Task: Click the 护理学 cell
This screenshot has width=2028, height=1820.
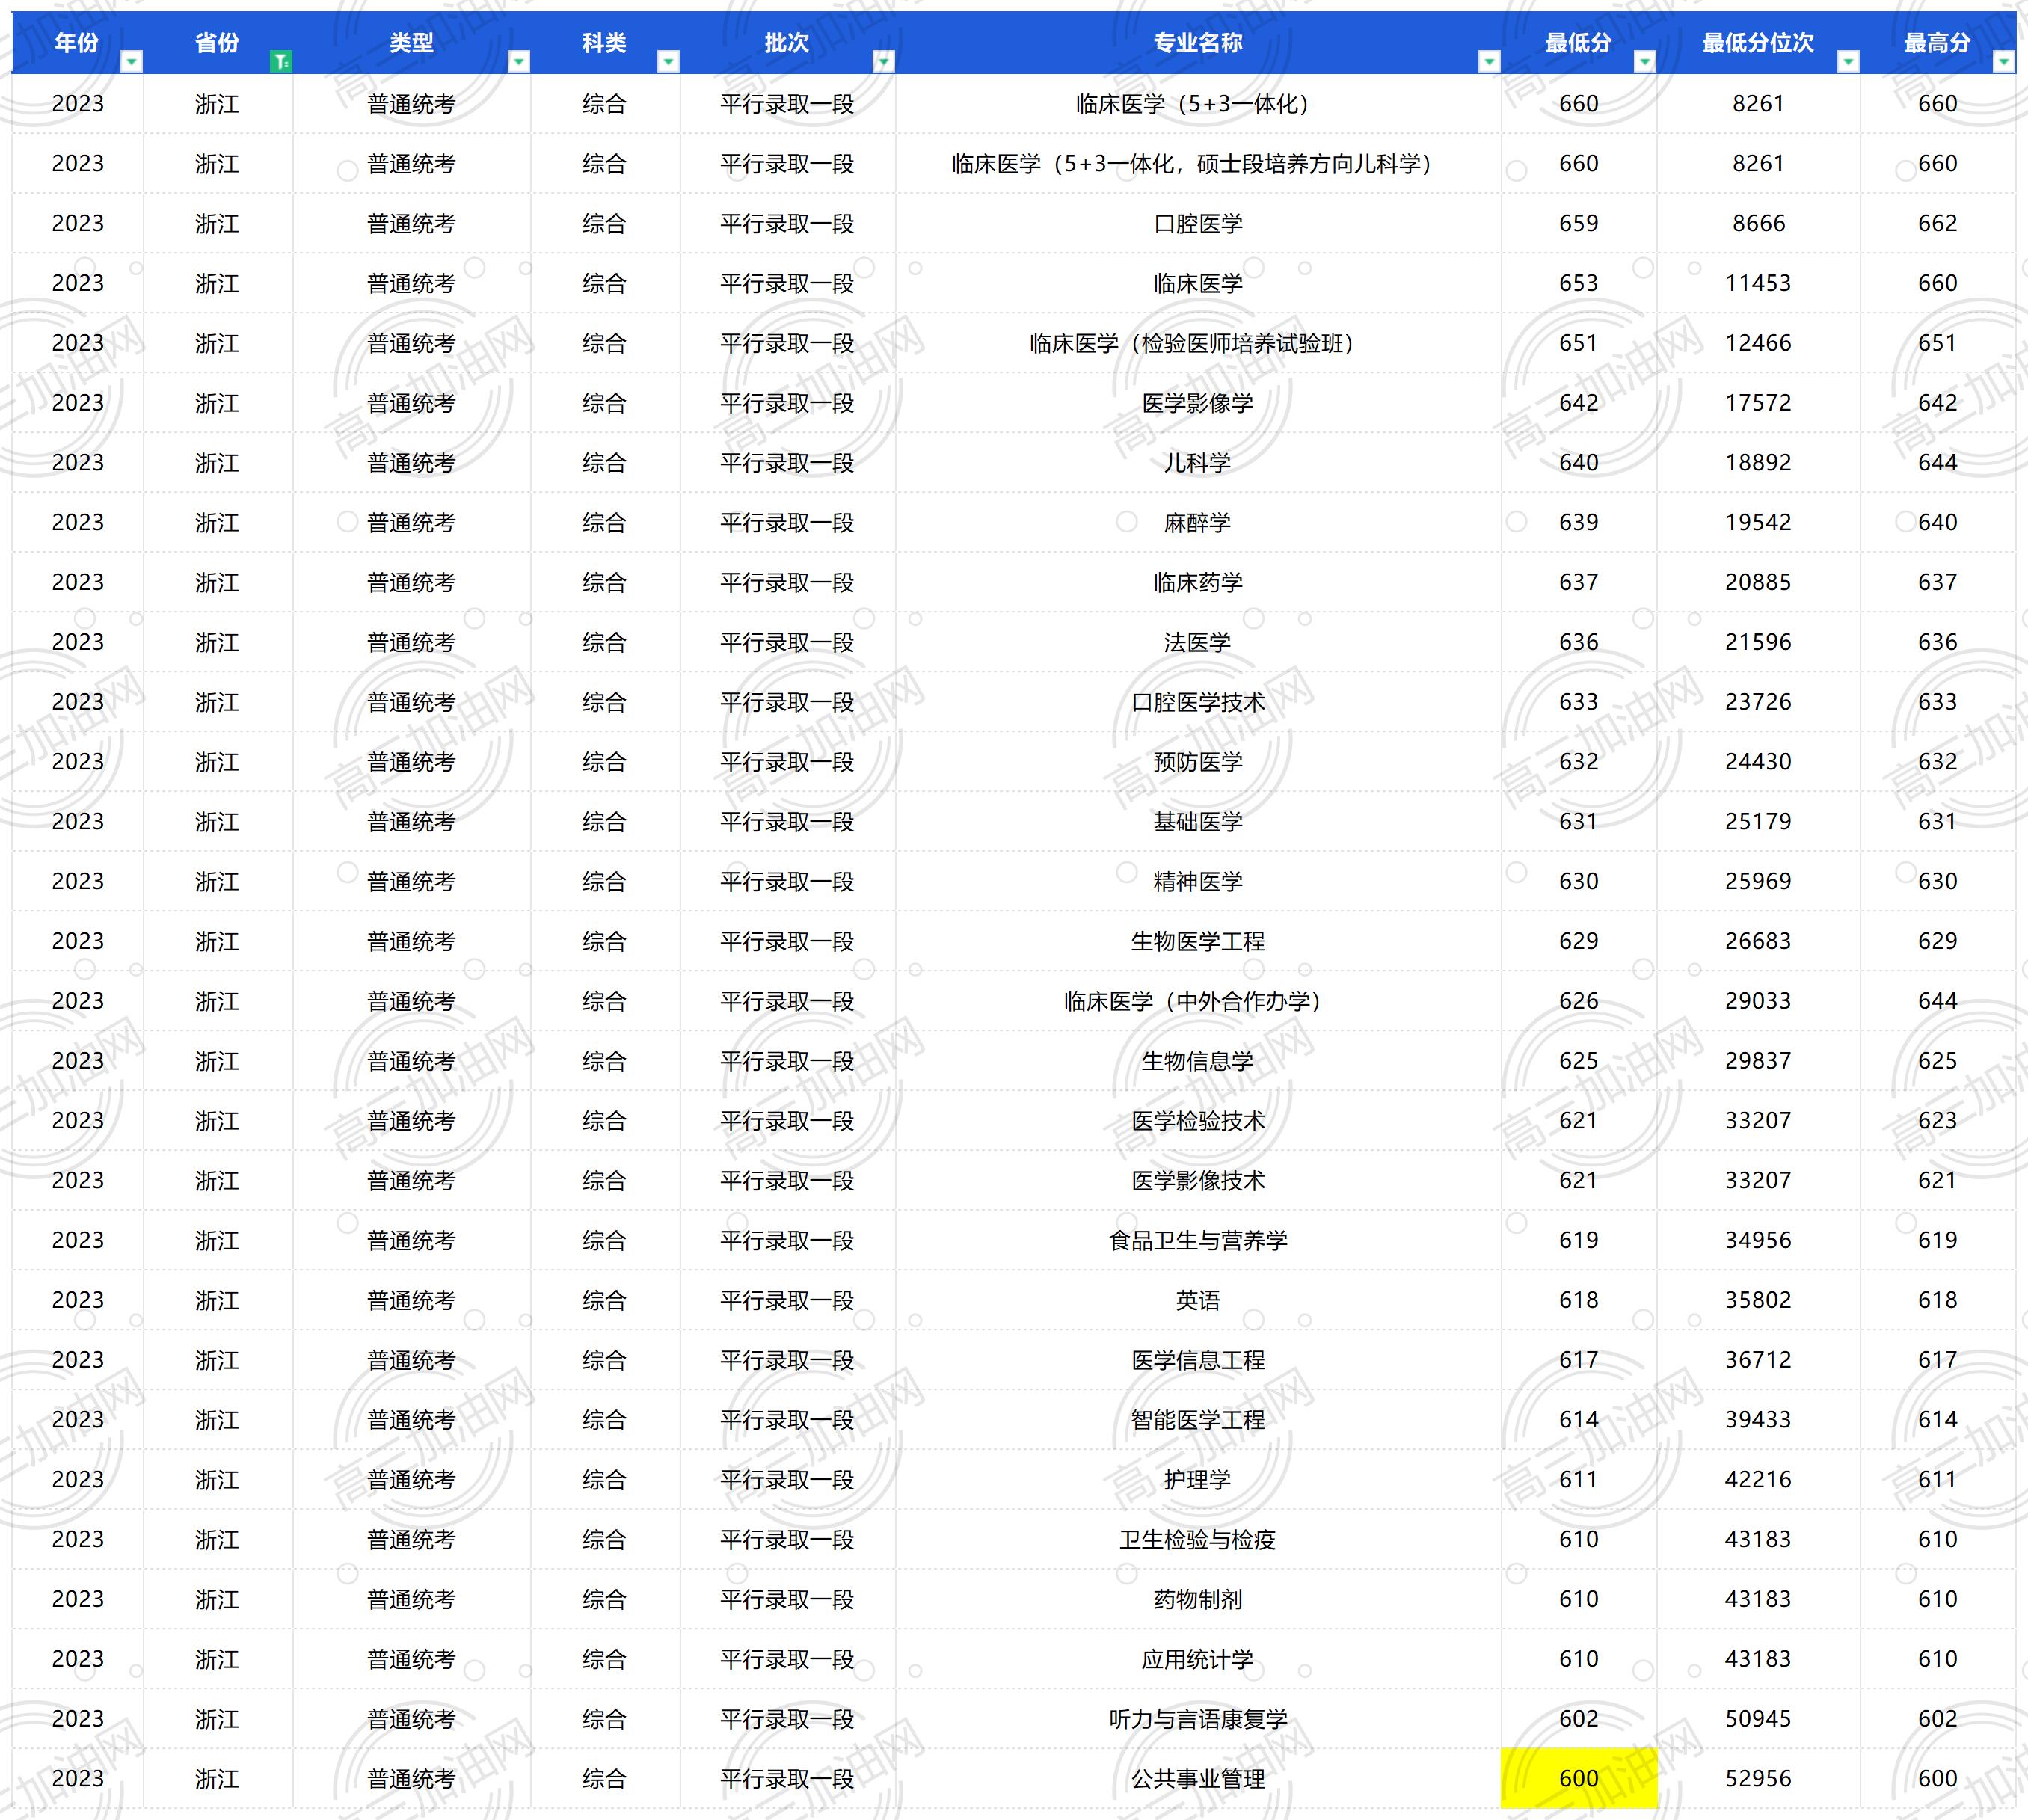Action: pyautogui.click(x=1198, y=1480)
